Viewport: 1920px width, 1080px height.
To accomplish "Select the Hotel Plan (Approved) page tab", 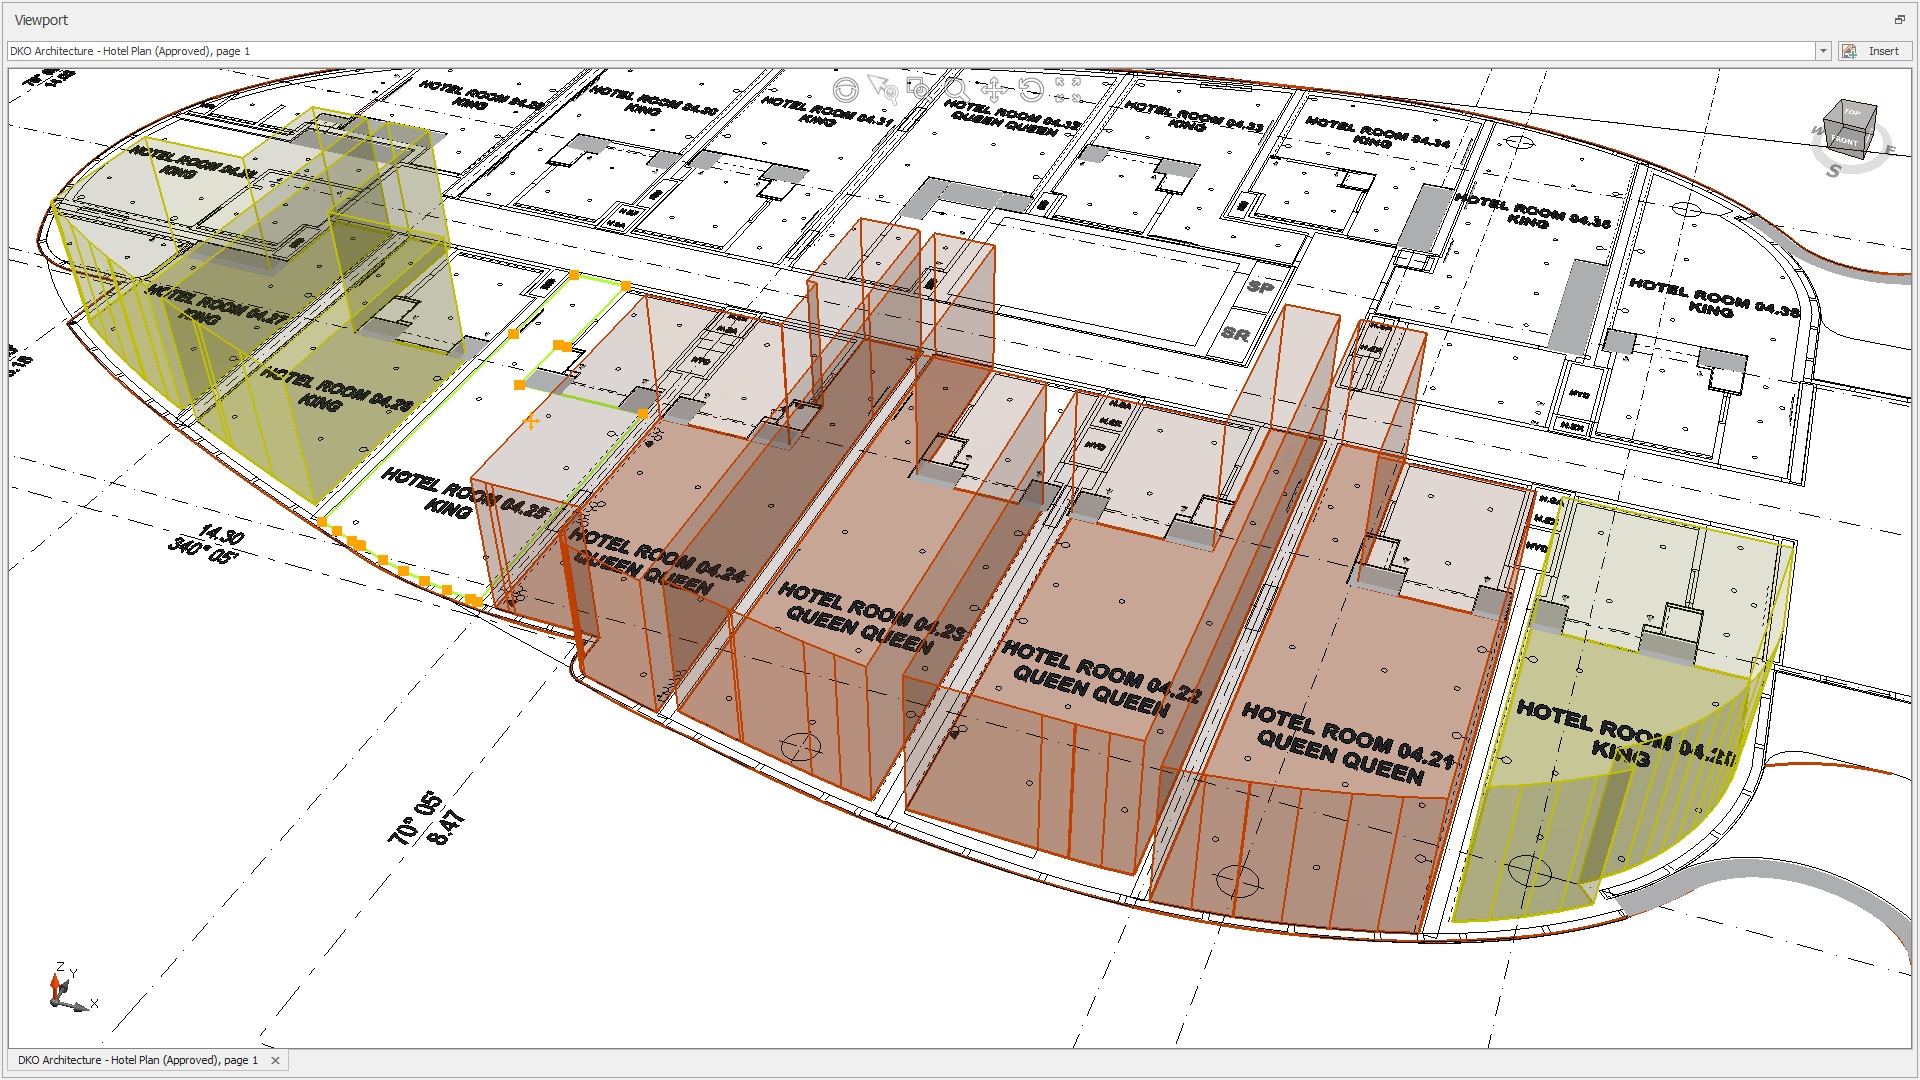I will pyautogui.click(x=138, y=1060).
